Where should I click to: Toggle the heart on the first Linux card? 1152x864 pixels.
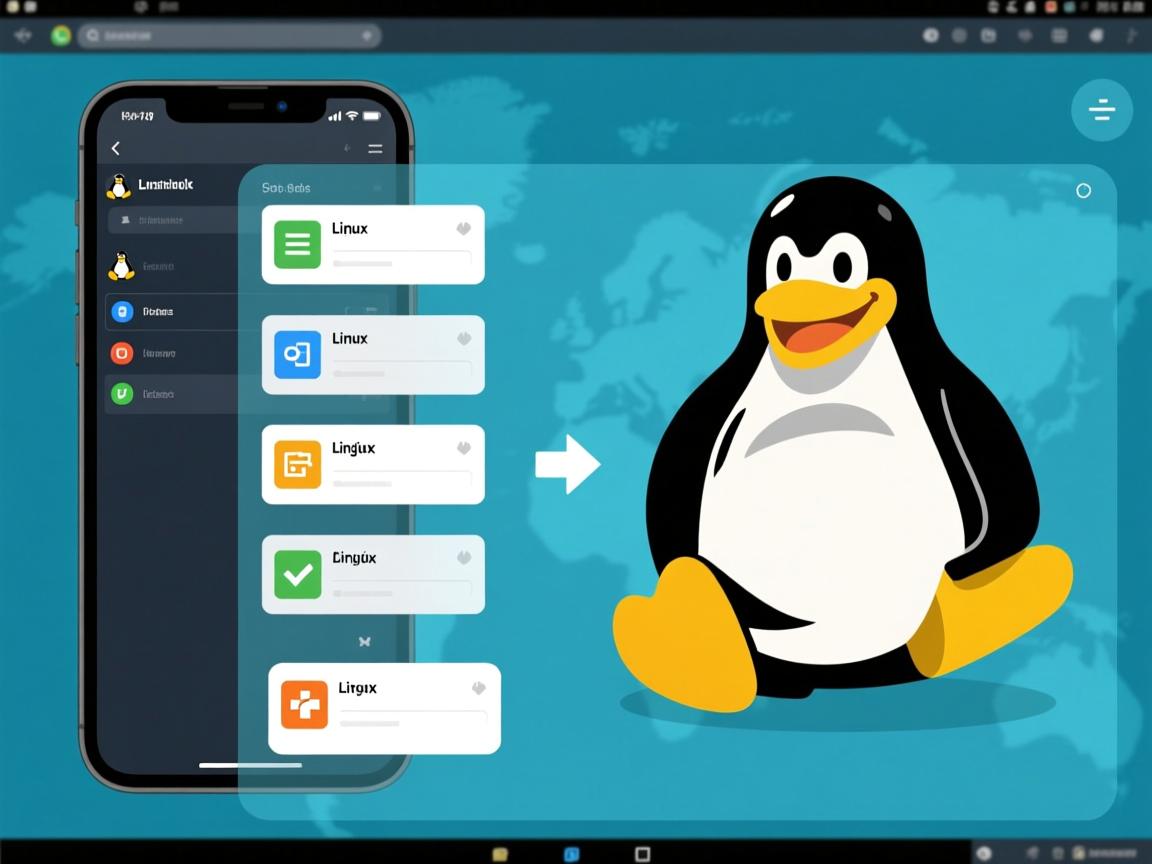click(x=462, y=228)
